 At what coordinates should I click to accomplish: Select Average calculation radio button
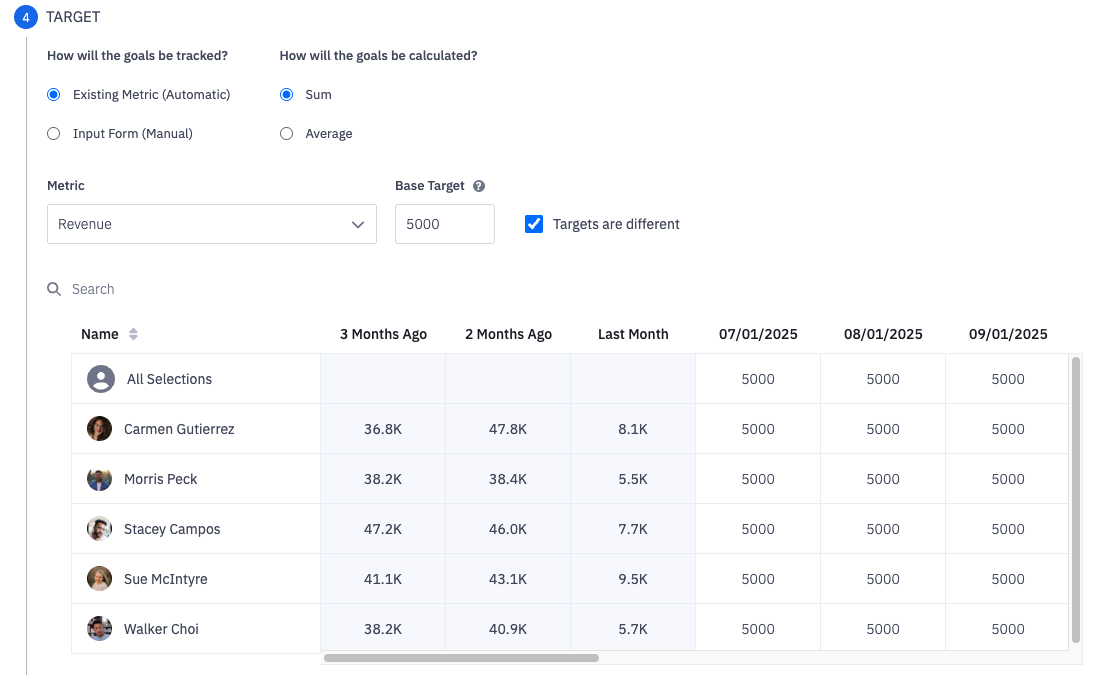pyautogui.click(x=287, y=134)
